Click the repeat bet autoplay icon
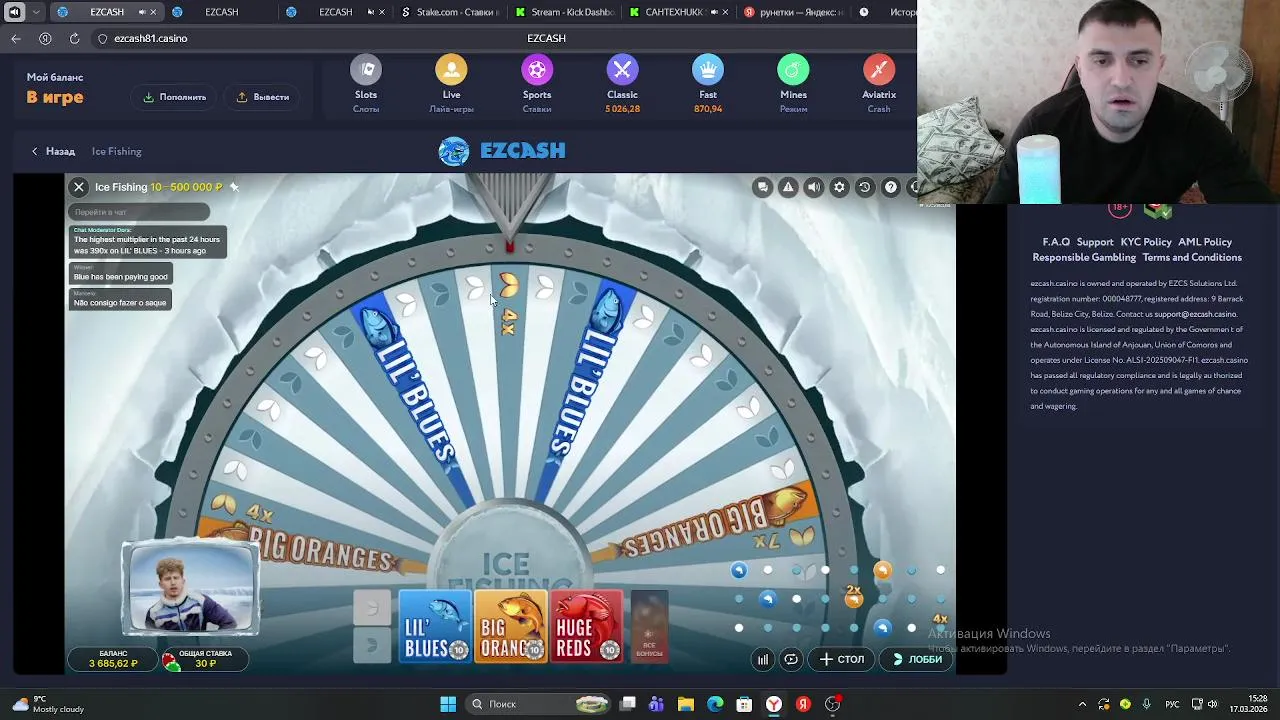Image resolution: width=1280 pixels, height=720 pixels. [791, 659]
